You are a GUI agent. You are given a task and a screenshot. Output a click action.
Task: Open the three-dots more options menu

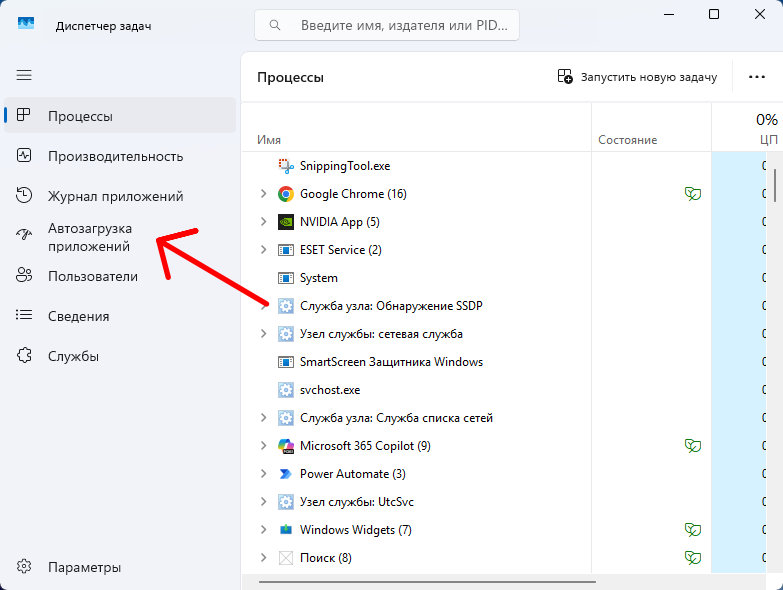point(757,77)
